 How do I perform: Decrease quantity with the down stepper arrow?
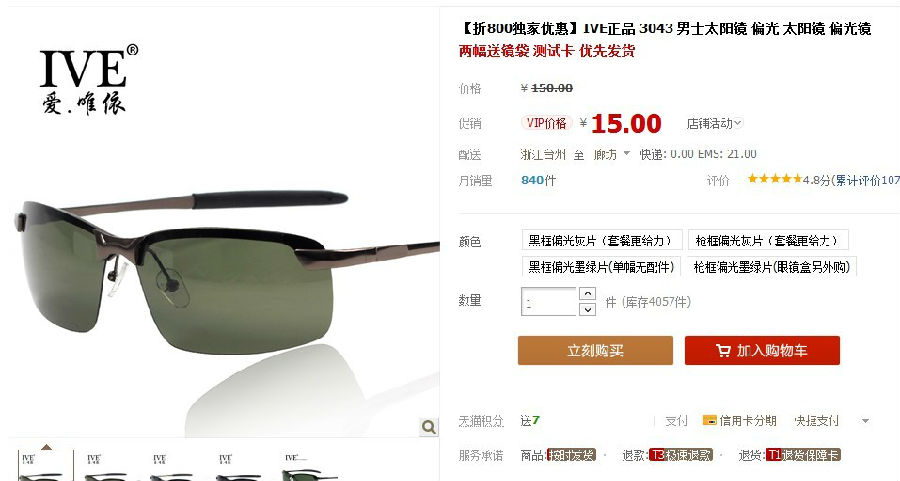click(587, 309)
